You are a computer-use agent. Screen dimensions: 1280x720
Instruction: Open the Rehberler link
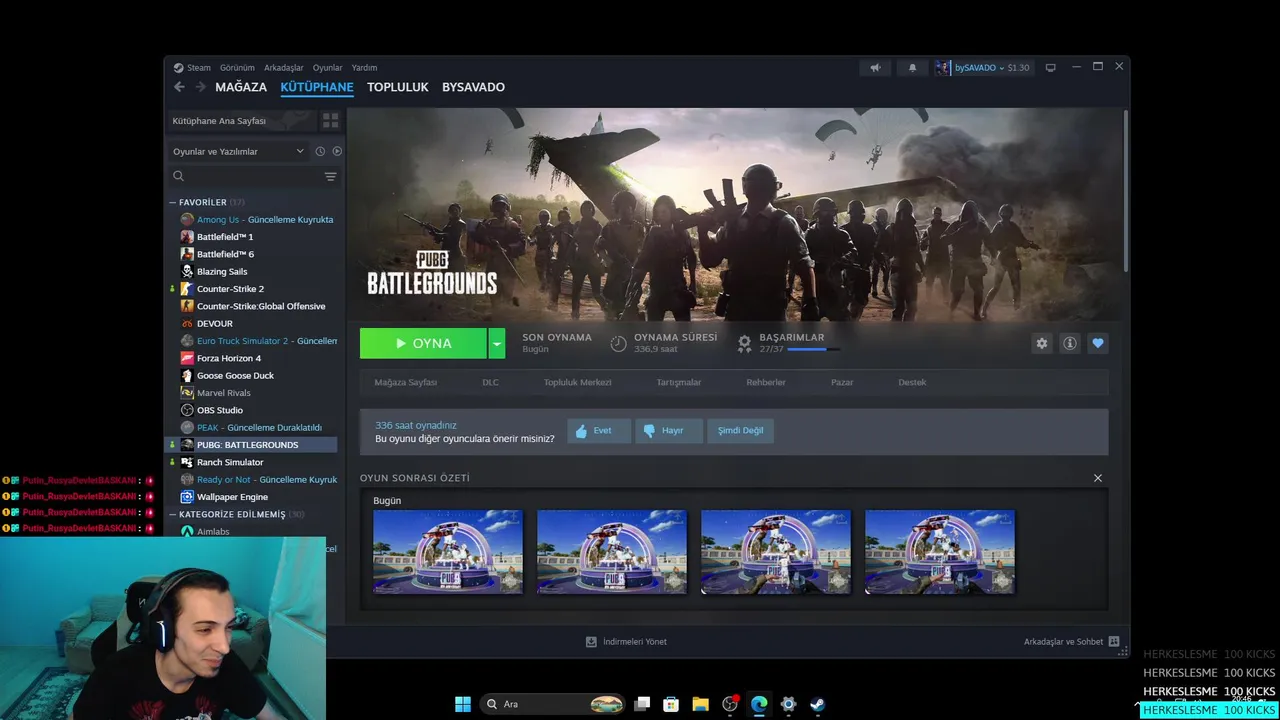765,382
